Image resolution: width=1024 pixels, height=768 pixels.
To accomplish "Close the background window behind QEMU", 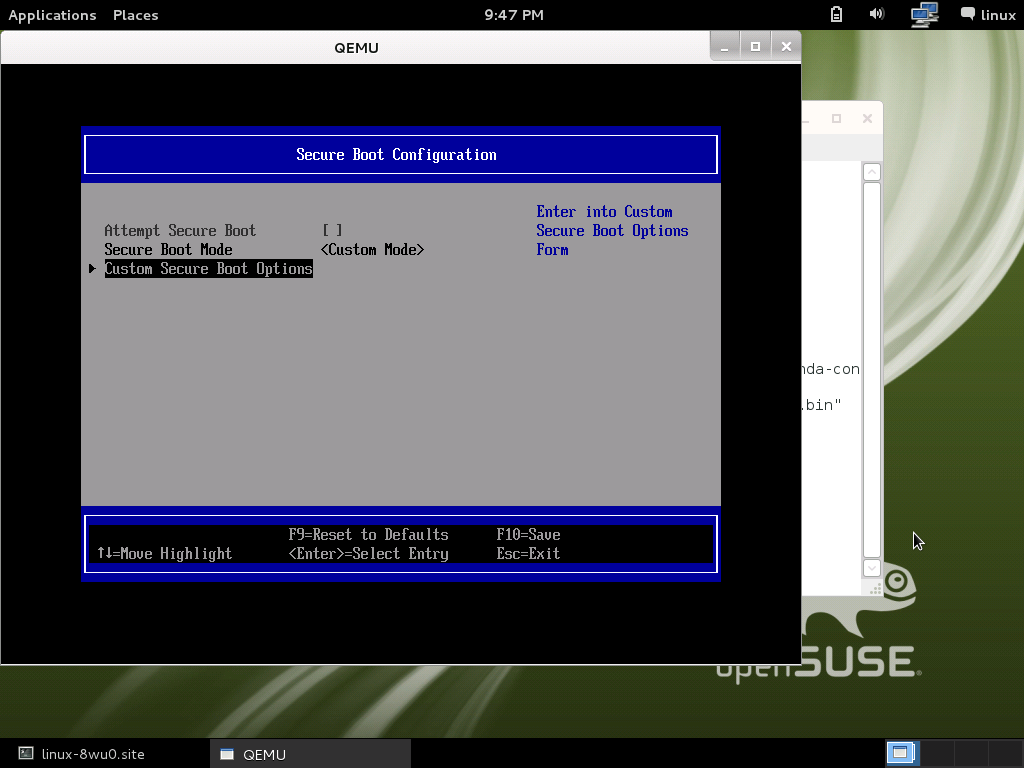I will pyautogui.click(x=867, y=118).
